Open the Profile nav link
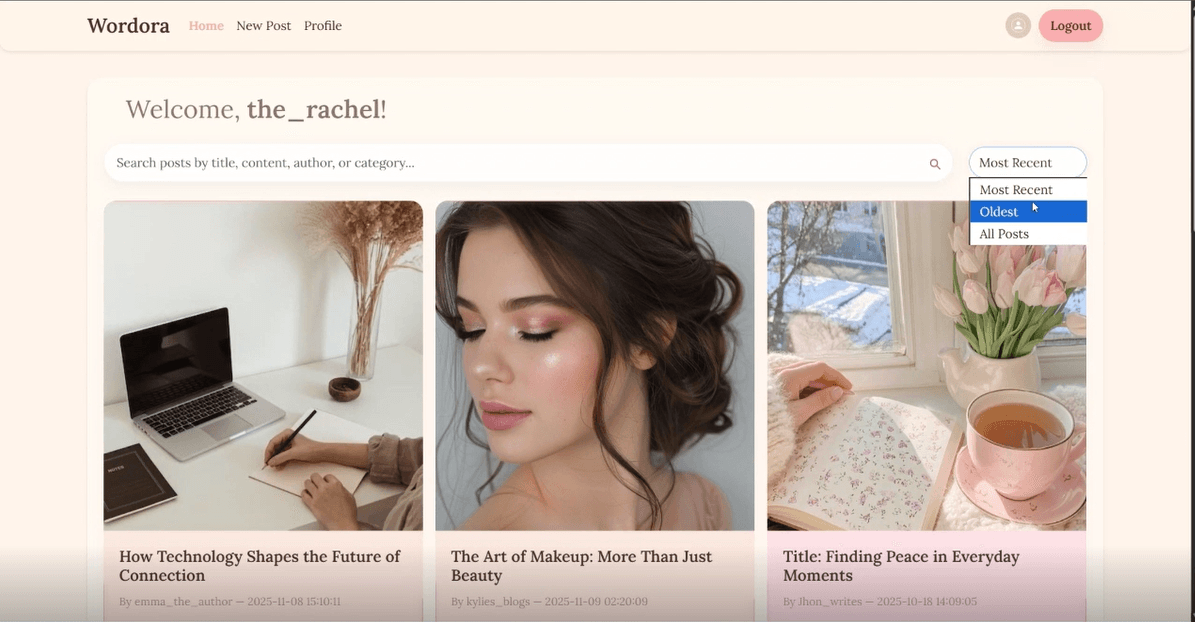The image size is (1195, 622). [323, 25]
